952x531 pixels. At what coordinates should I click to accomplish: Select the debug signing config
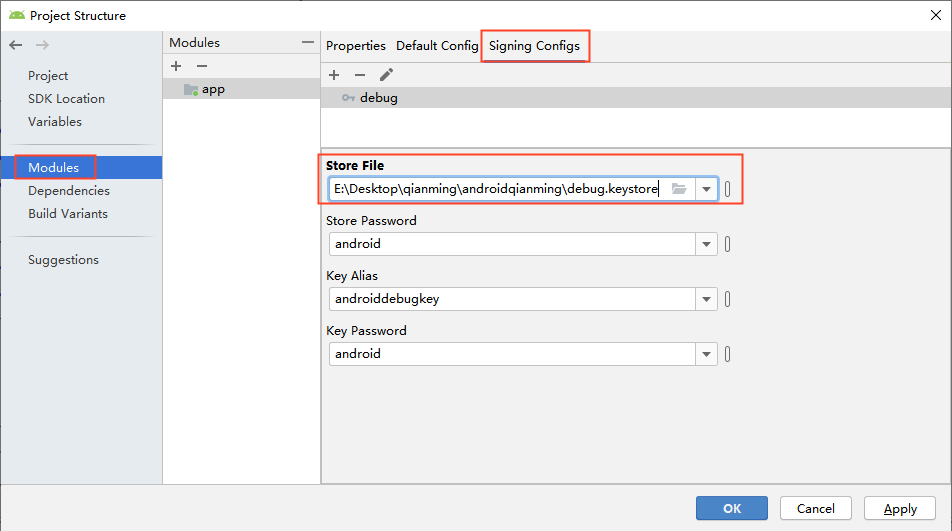[x=378, y=98]
